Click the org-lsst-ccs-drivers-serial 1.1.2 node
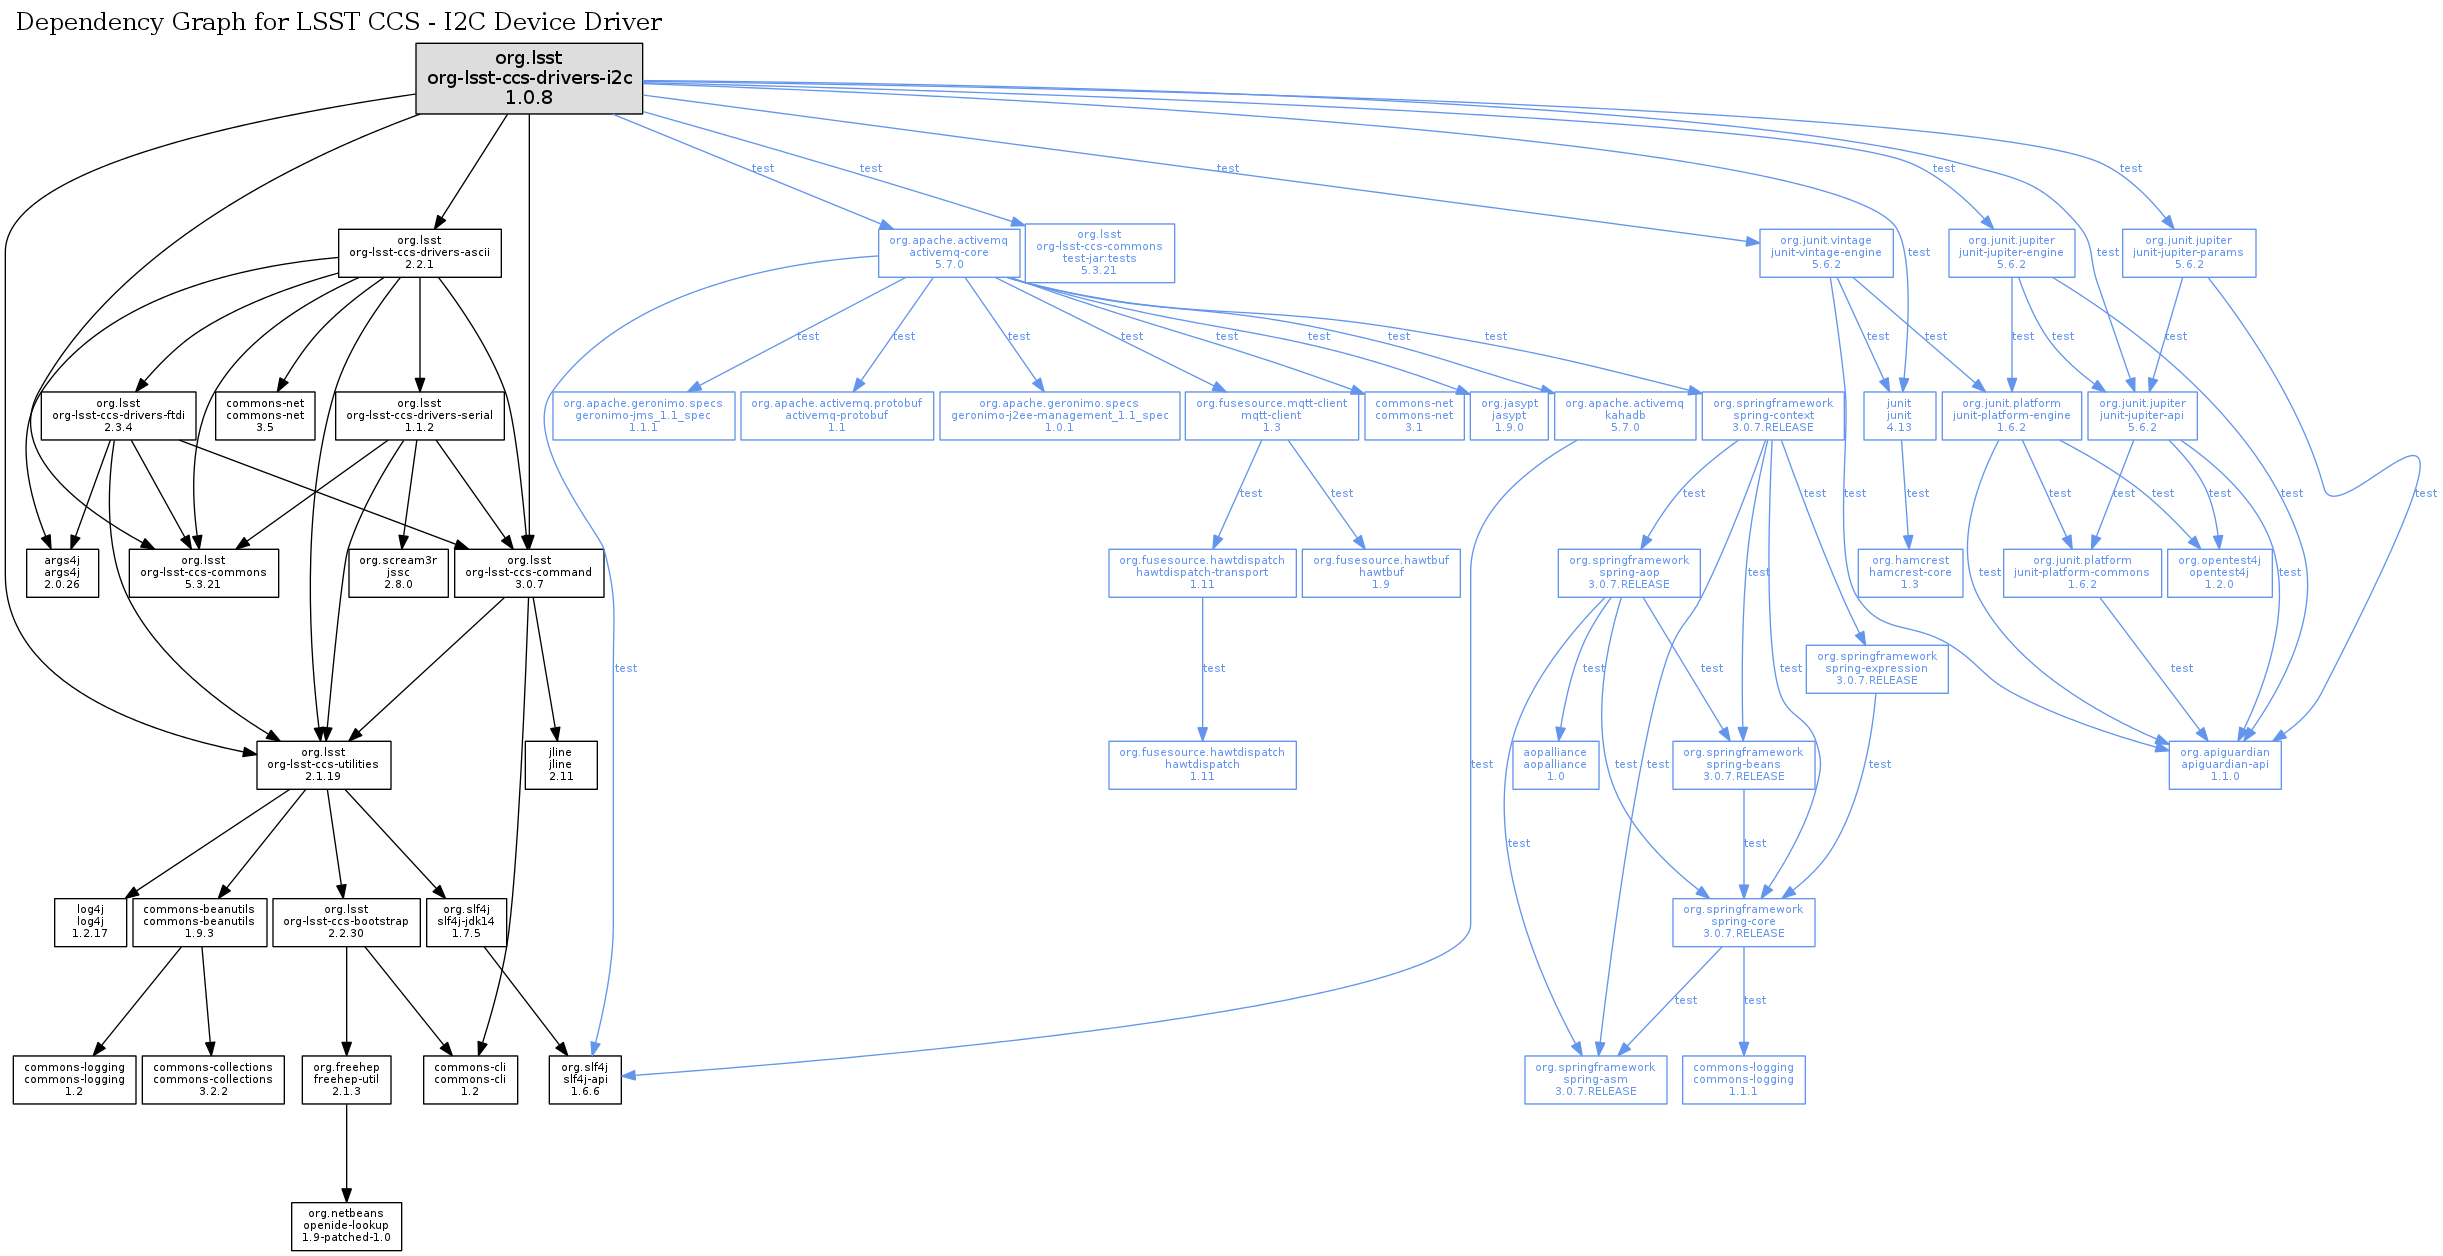 pos(419,416)
